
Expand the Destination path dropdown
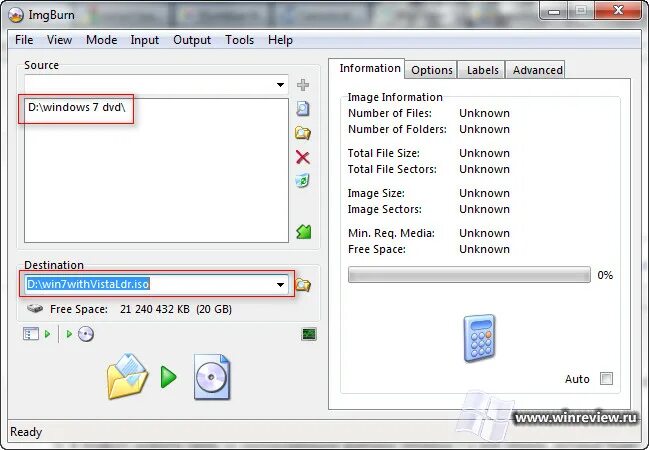click(x=280, y=284)
